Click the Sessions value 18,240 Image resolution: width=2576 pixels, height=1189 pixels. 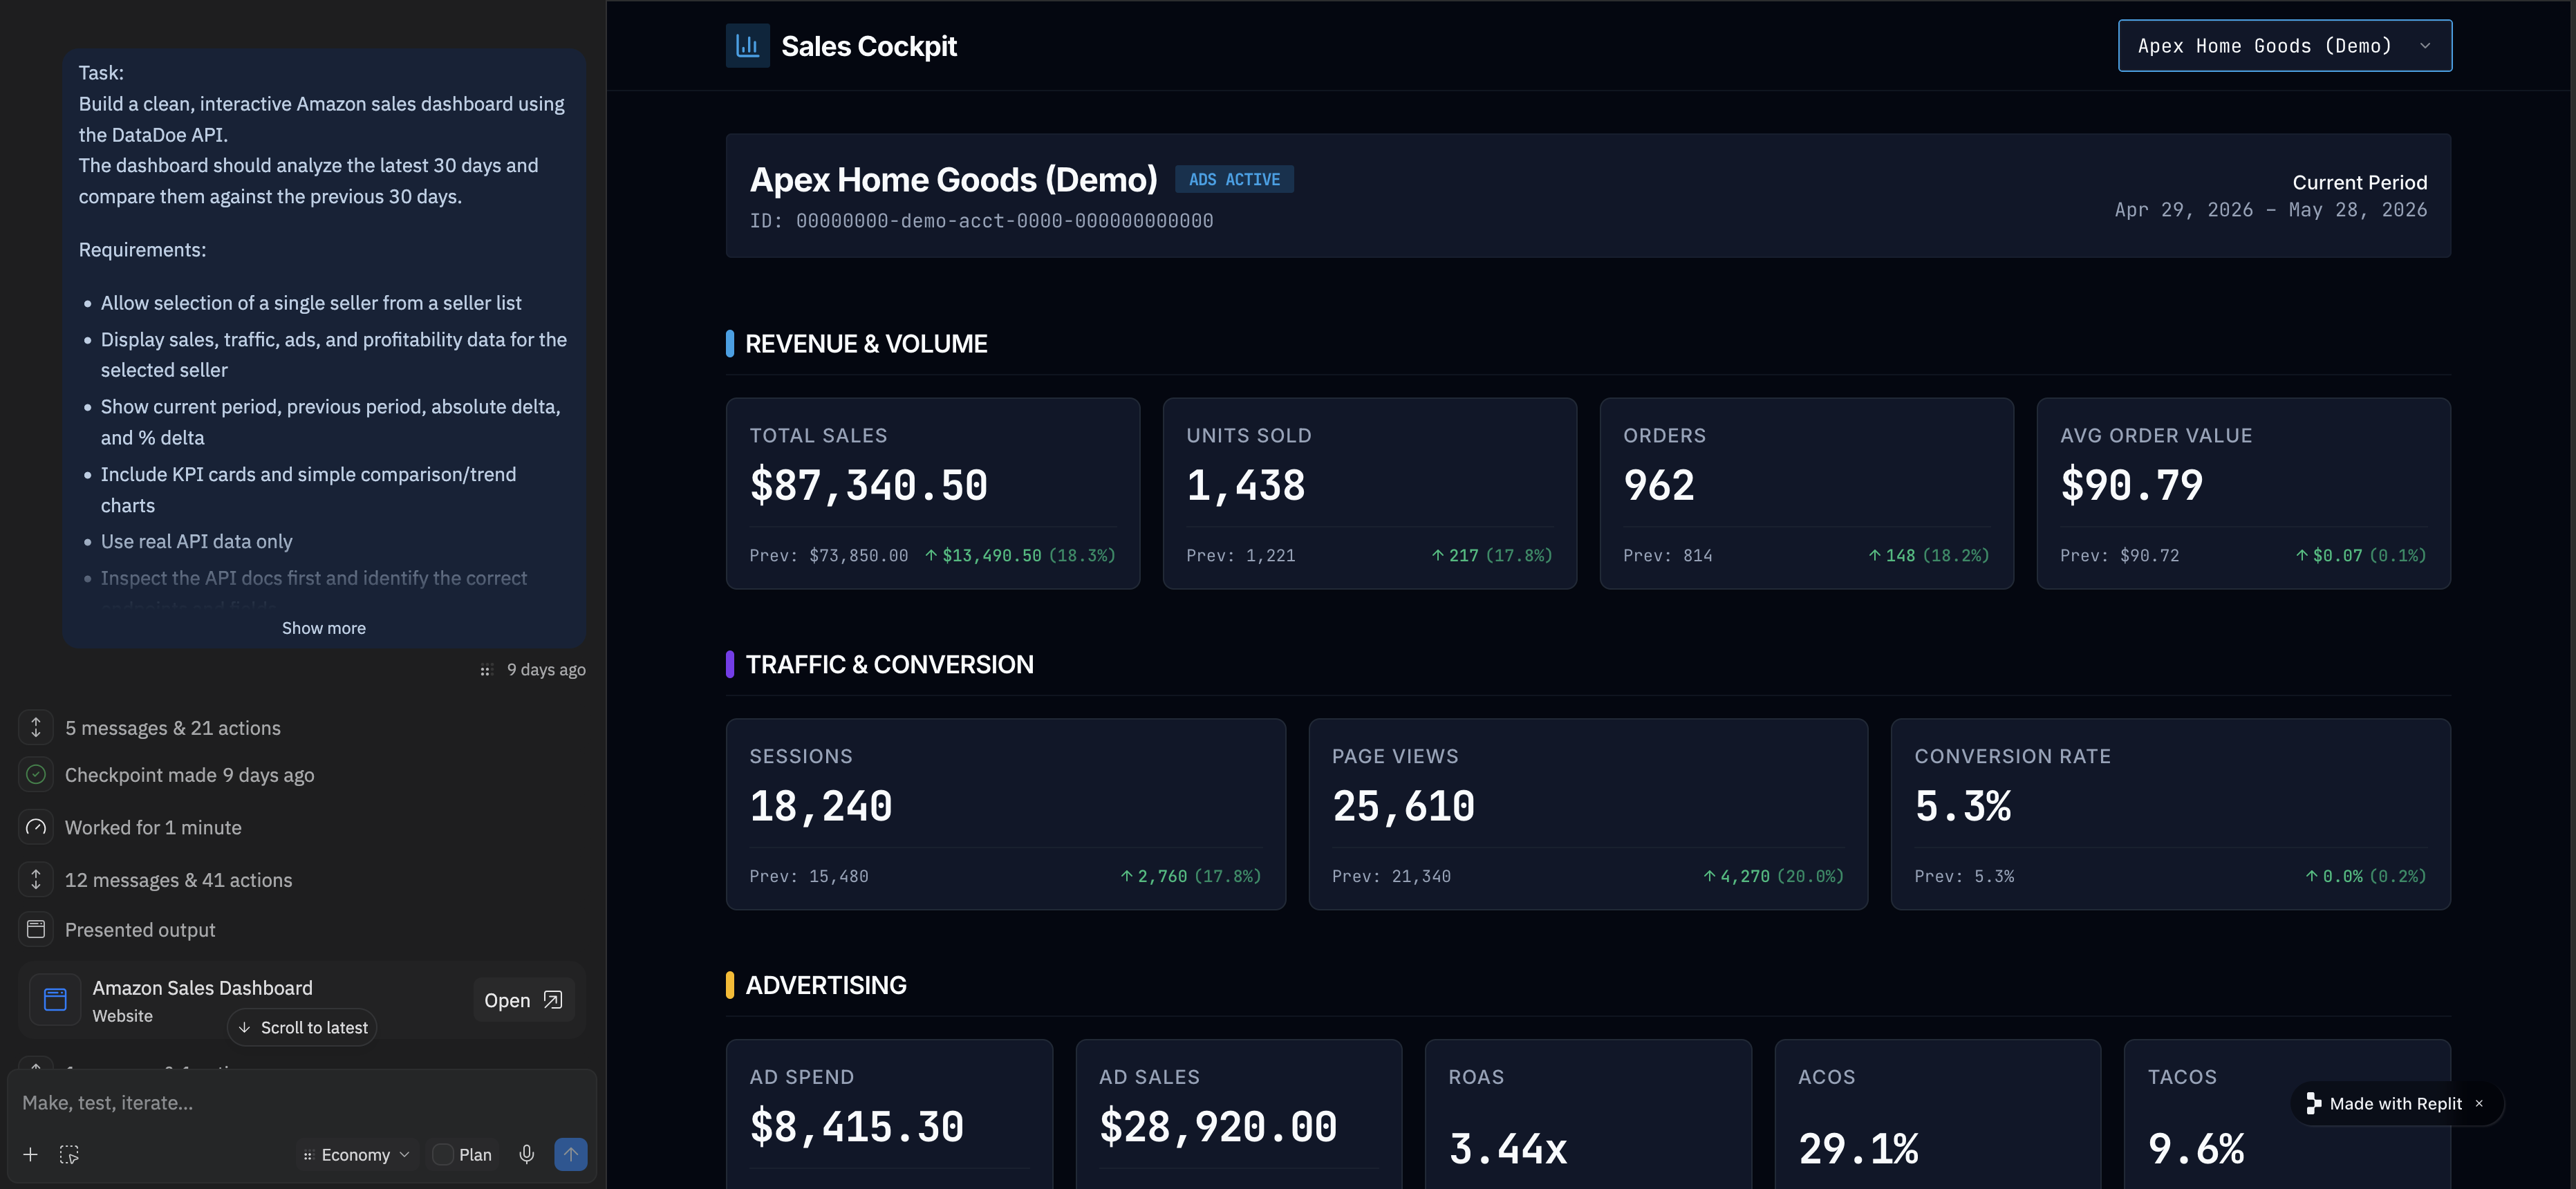(821, 806)
